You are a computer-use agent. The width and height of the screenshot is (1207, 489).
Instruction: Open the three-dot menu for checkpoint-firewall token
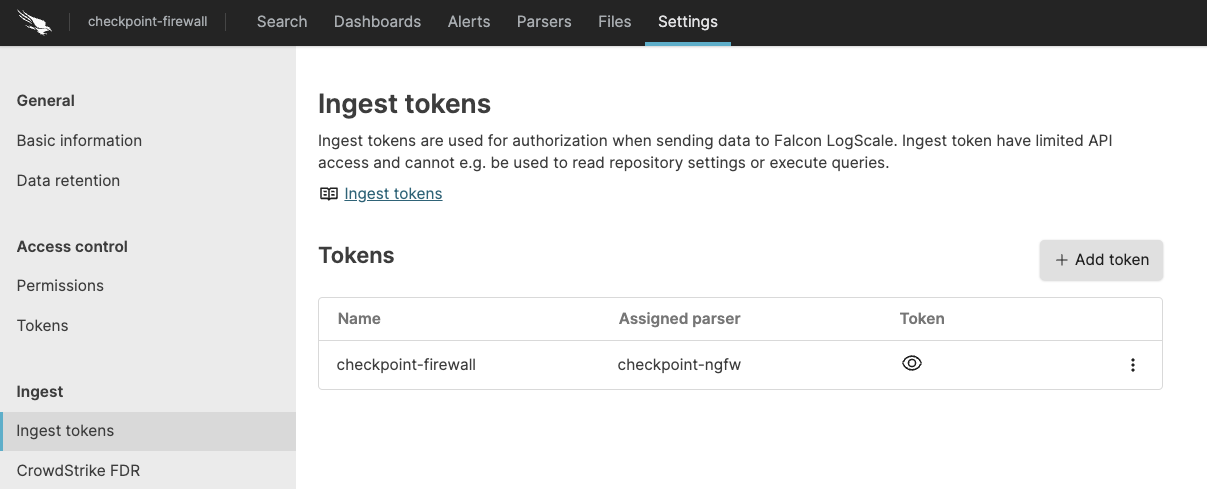(1132, 365)
